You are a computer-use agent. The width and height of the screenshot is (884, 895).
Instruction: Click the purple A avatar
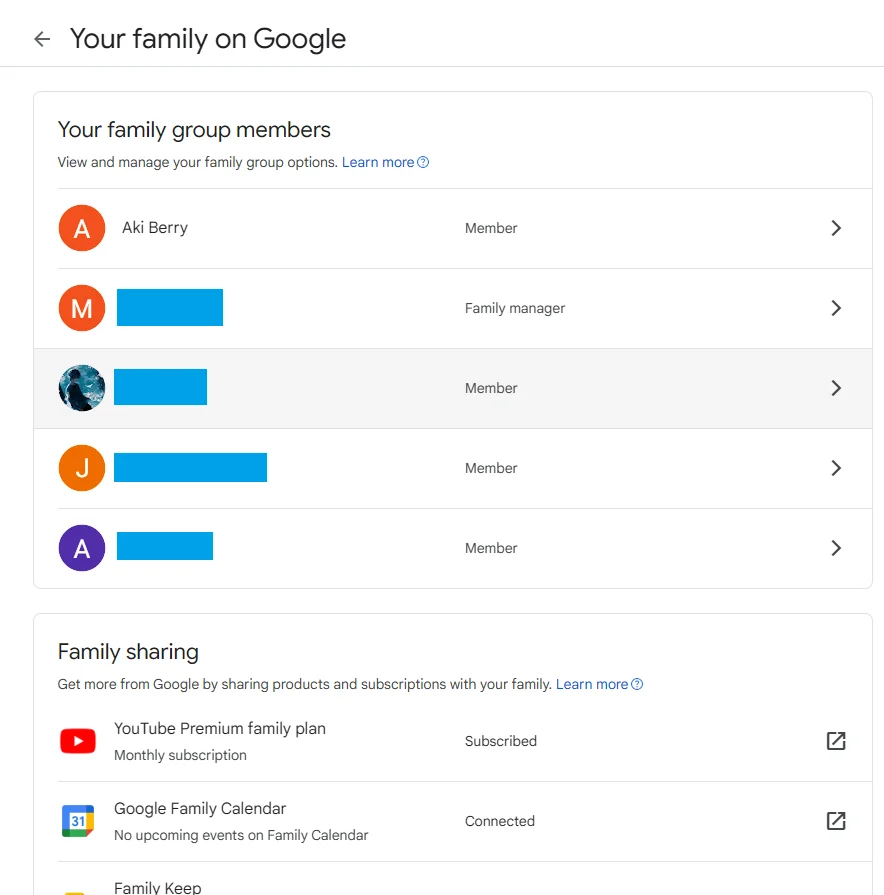pyautogui.click(x=82, y=548)
